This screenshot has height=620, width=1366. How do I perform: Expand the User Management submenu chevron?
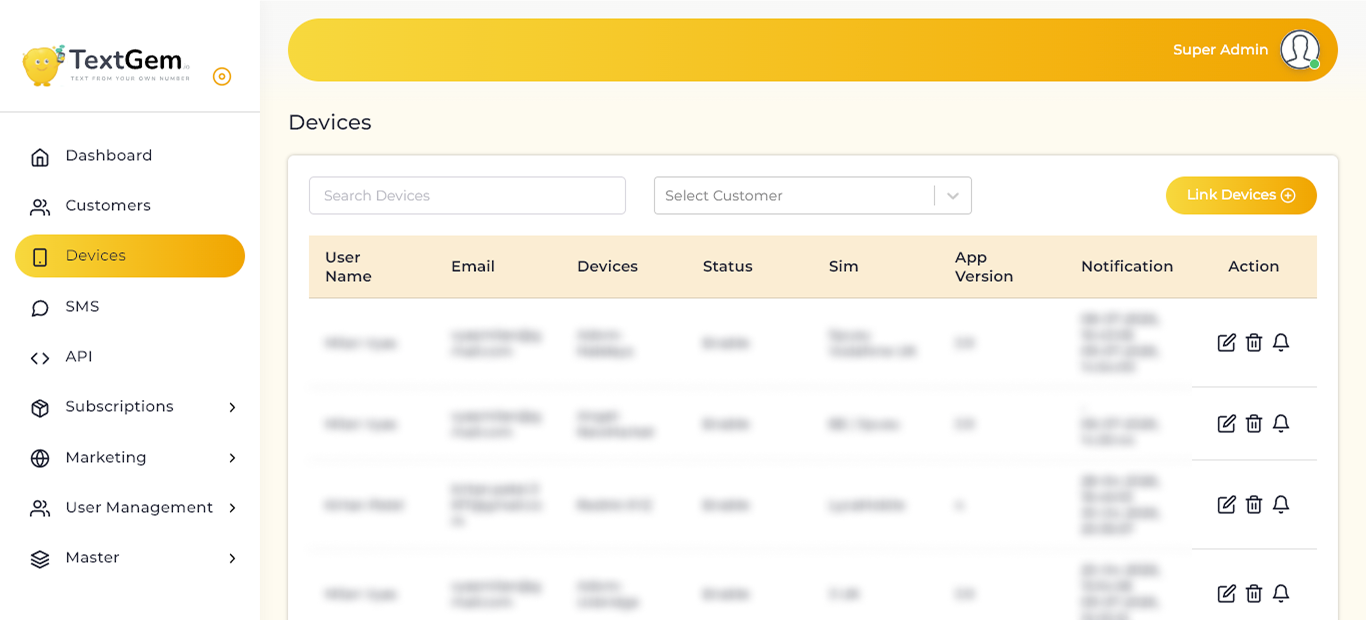coord(232,508)
